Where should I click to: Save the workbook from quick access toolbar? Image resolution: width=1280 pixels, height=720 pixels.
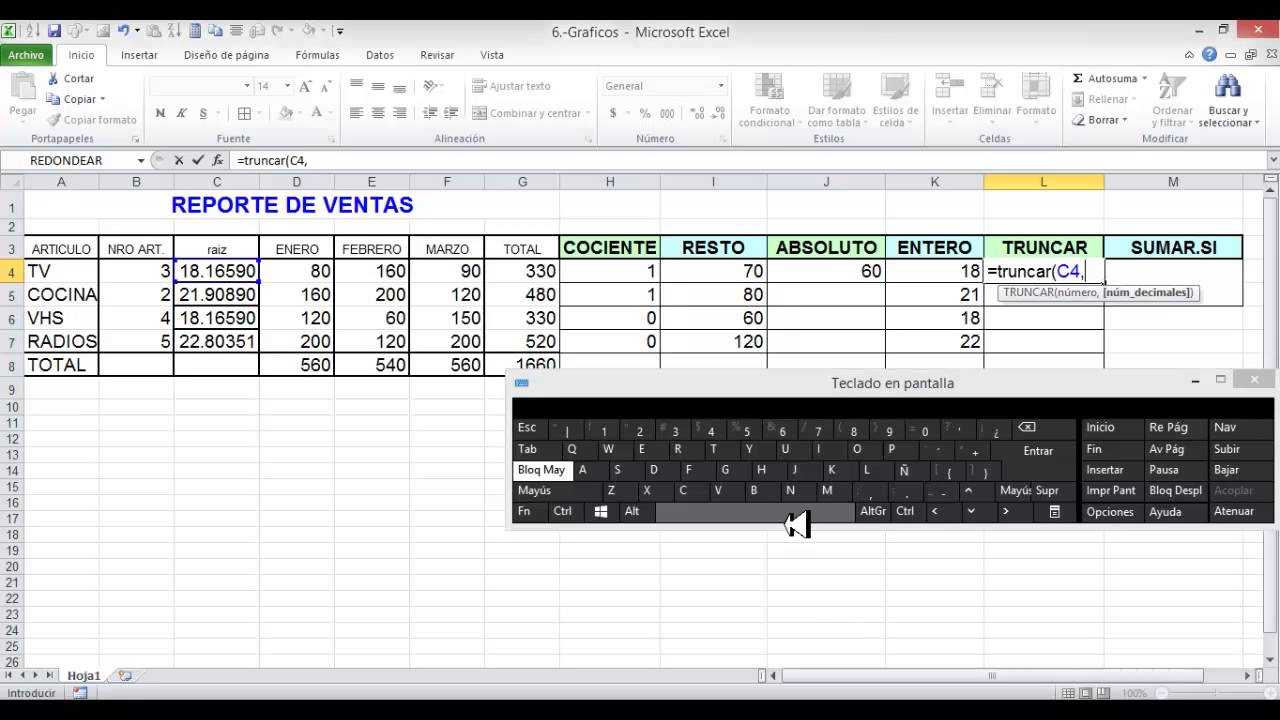coord(55,31)
